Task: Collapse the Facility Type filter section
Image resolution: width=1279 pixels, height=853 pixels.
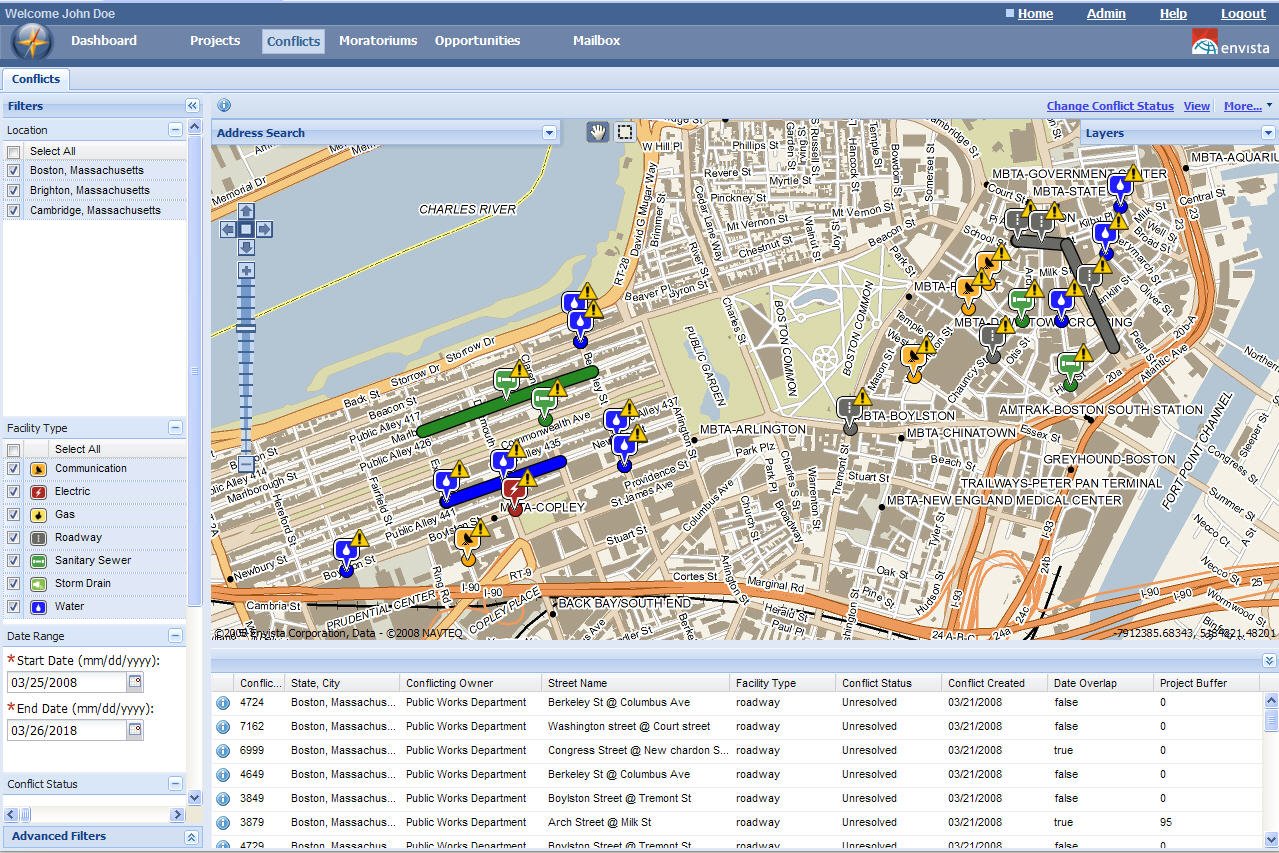Action: tap(175, 428)
